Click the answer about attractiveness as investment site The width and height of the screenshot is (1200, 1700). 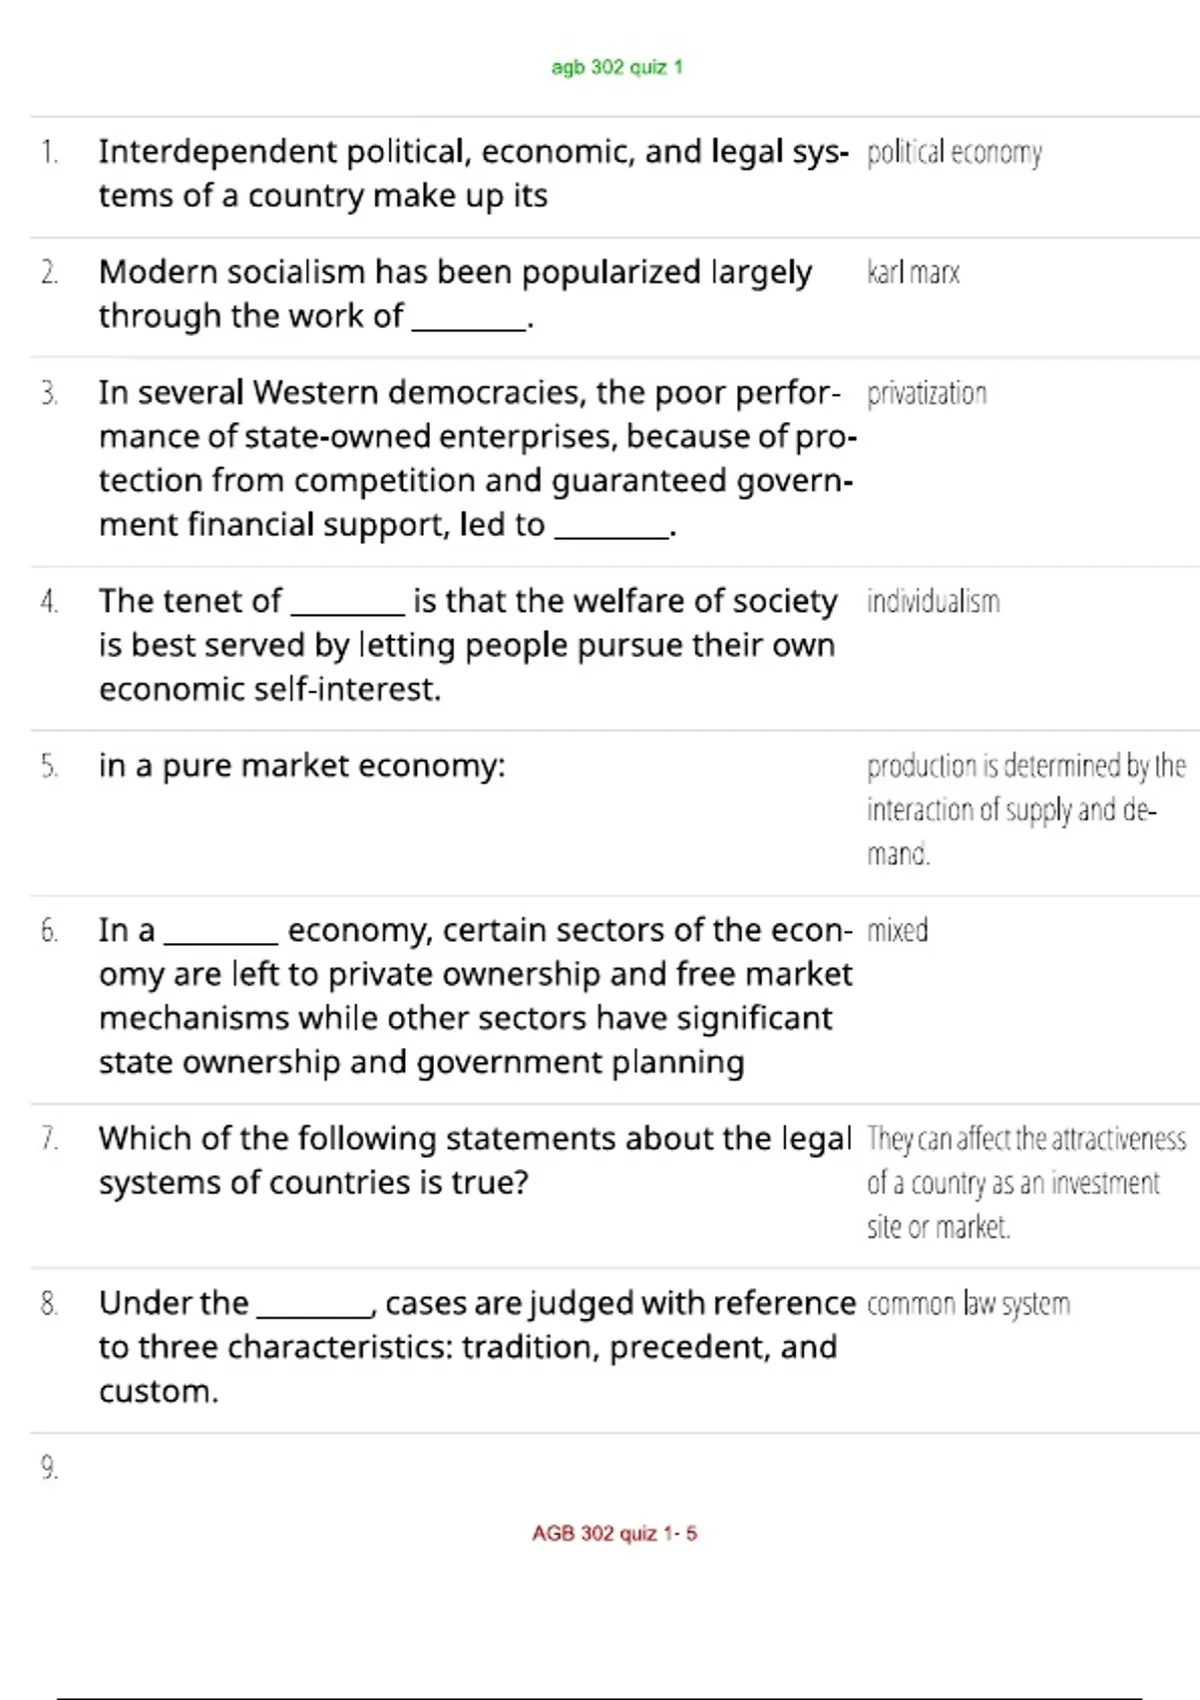[1025, 1182]
